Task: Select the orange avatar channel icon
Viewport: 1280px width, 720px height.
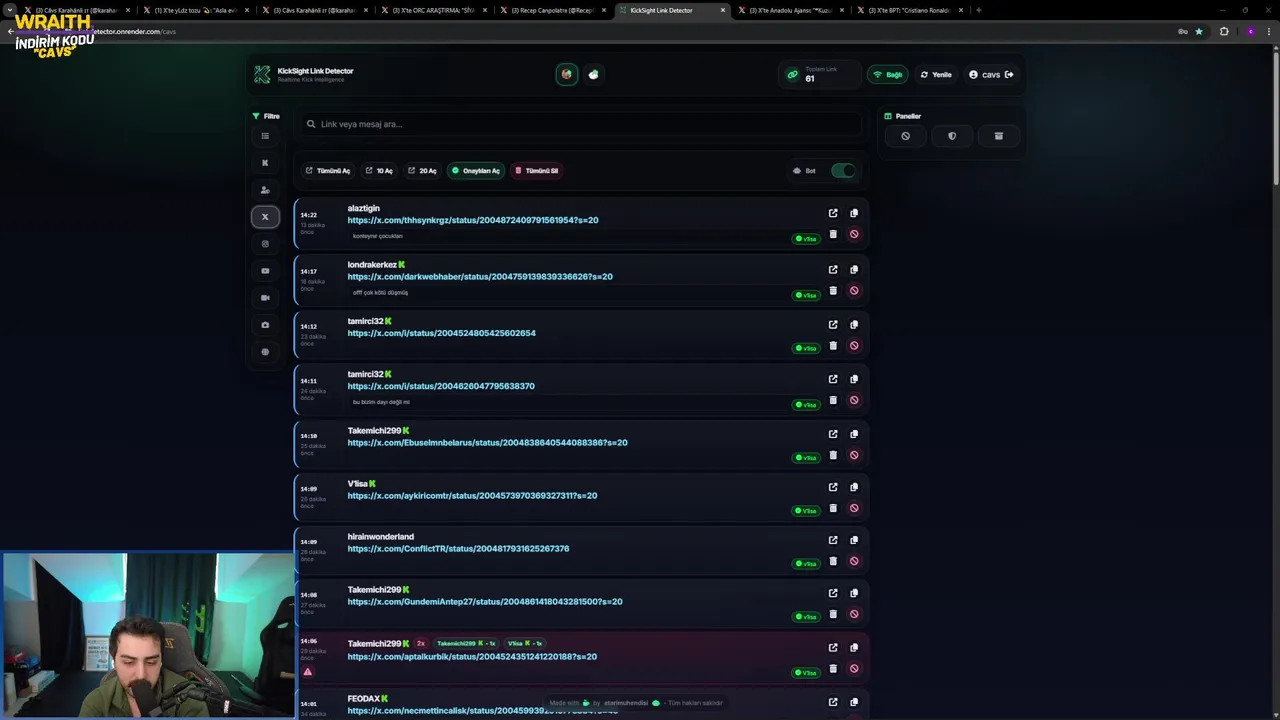Action: pyautogui.click(x=567, y=74)
